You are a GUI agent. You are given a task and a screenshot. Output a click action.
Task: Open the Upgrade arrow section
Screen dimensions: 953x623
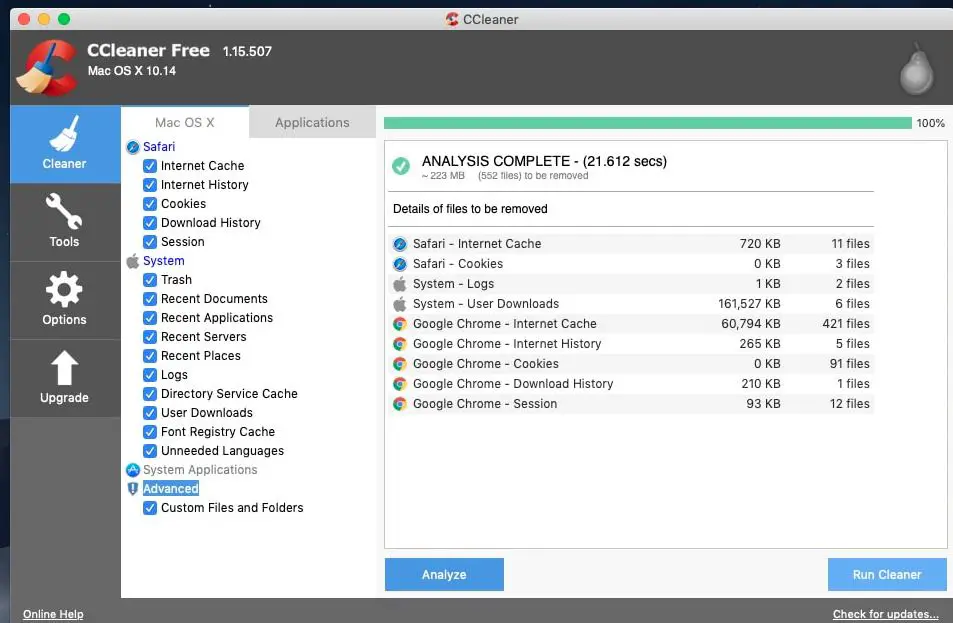pyautogui.click(x=64, y=377)
